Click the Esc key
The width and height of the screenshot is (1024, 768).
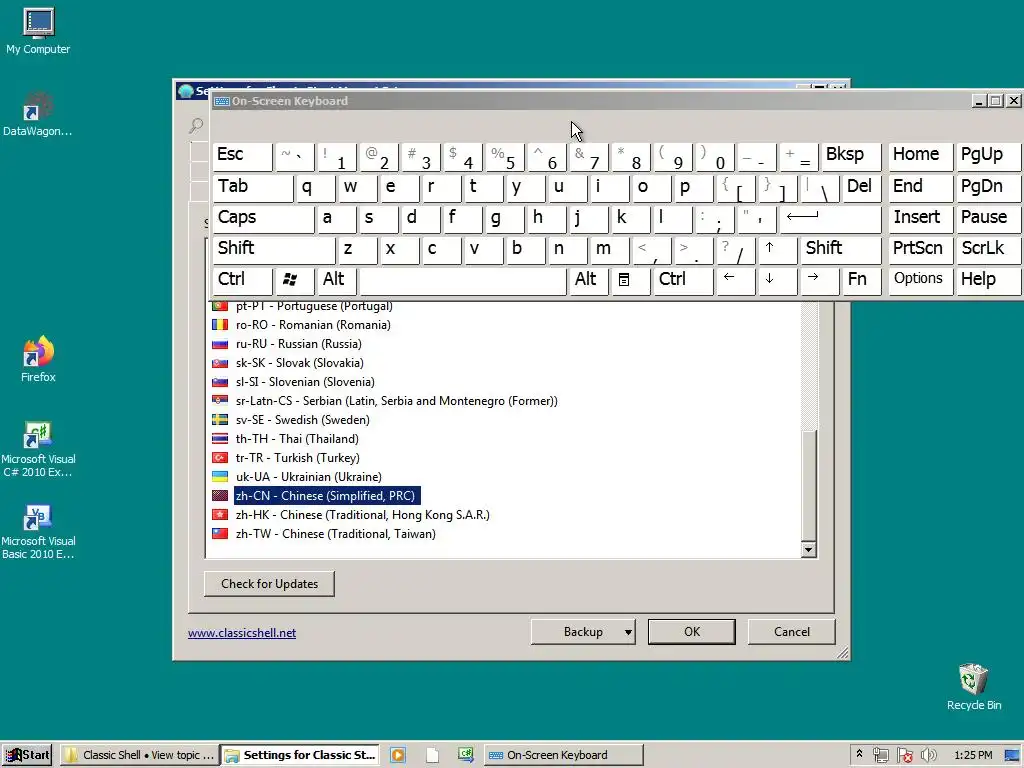click(x=242, y=156)
